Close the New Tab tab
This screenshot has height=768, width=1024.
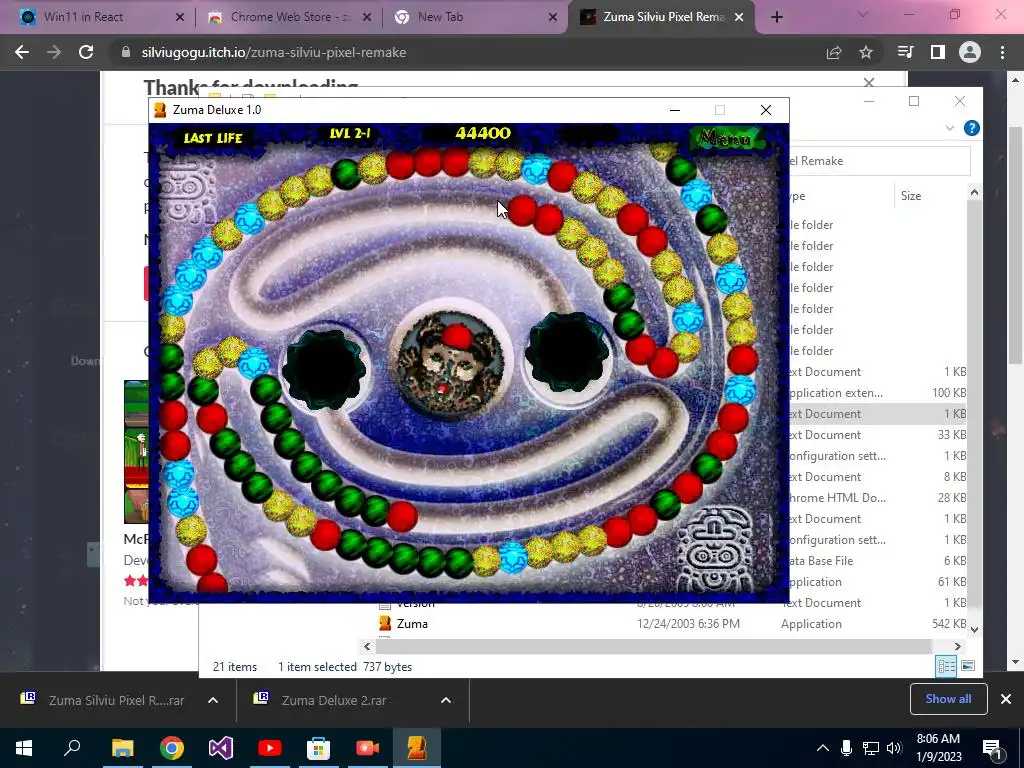pos(553,17)
